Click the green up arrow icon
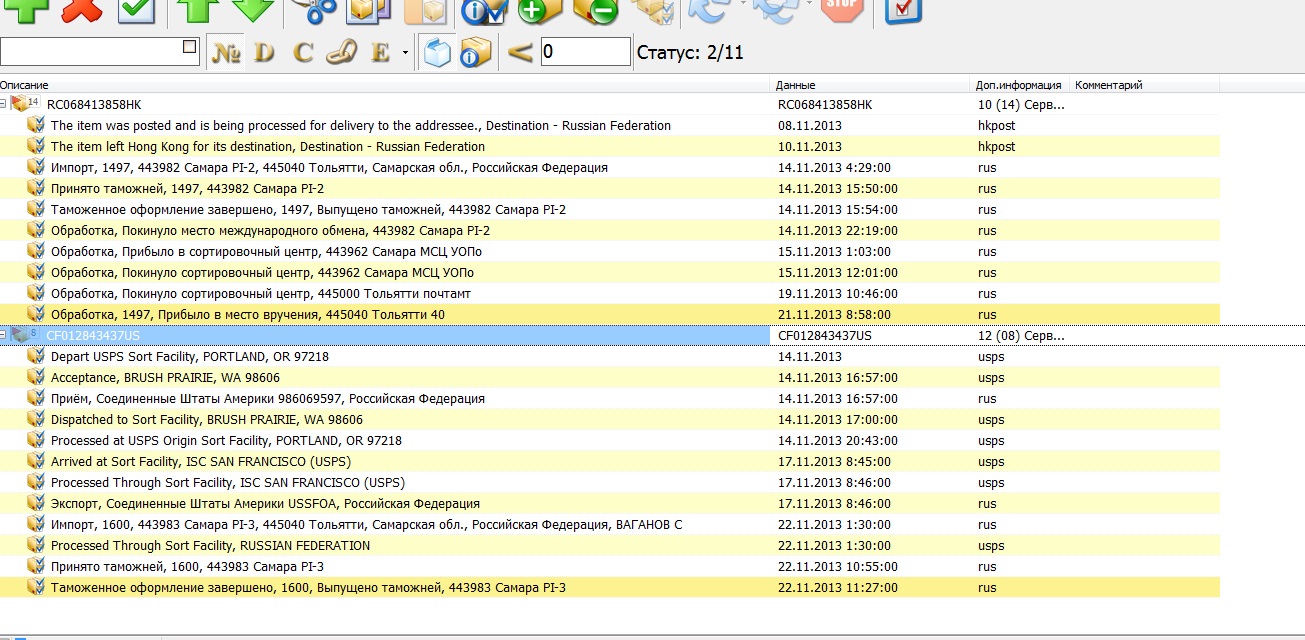The width and height of the screenshot is (1305, 640). [x=194, y=10]
